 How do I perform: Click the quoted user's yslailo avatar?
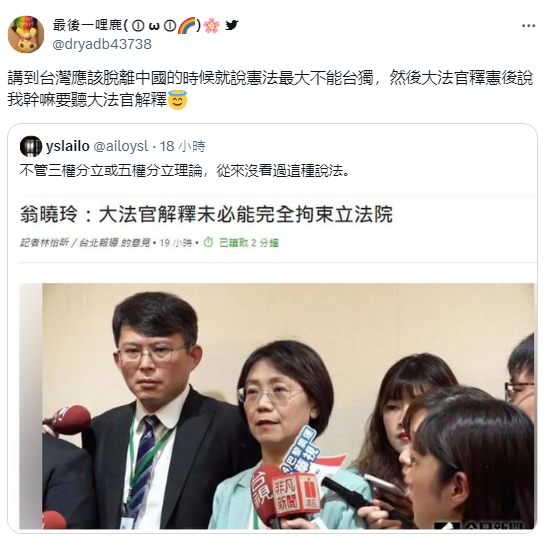(31, 146)
